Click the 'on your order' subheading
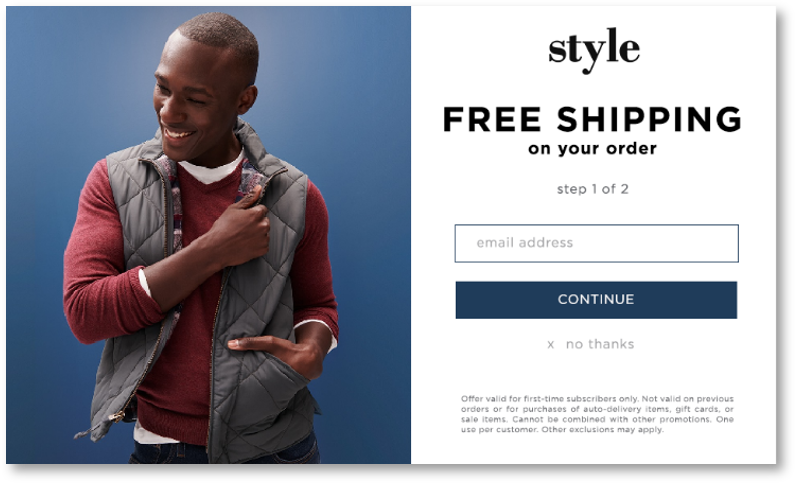This screenshot has height=483, width=796. (x=592, y=148)
